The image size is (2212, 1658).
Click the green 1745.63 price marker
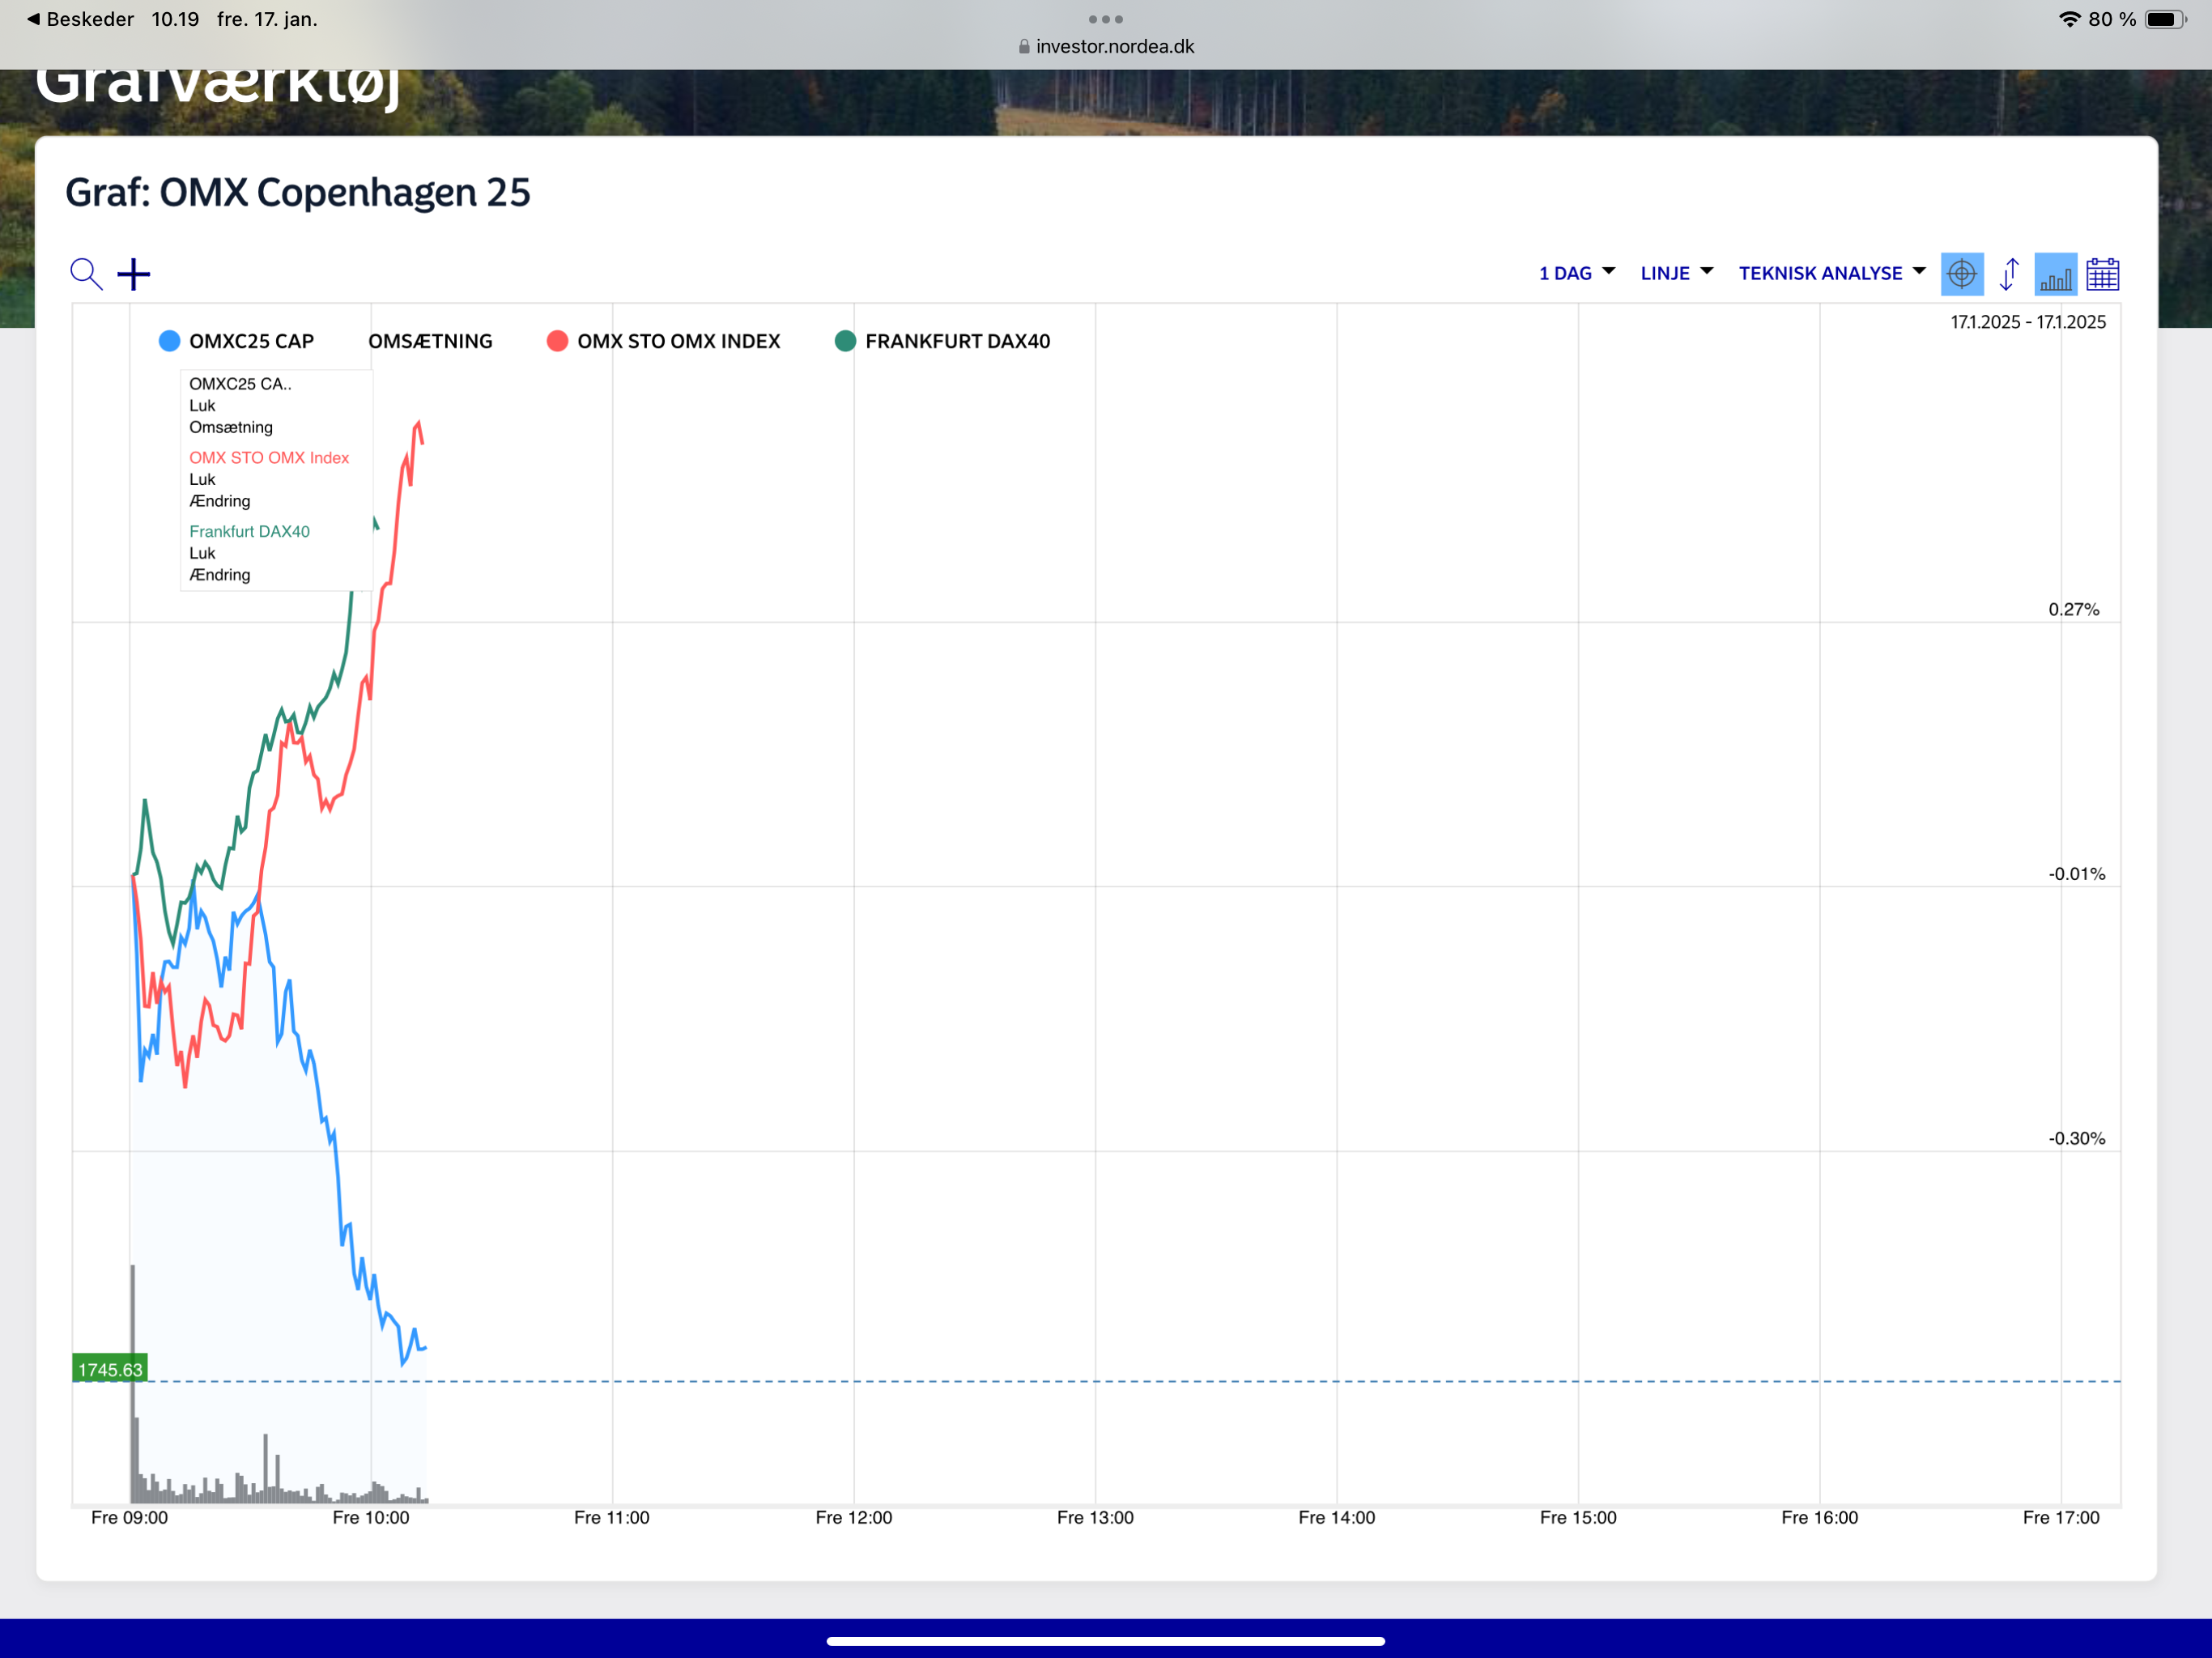pyautogui.click(x=110, y=1369)
